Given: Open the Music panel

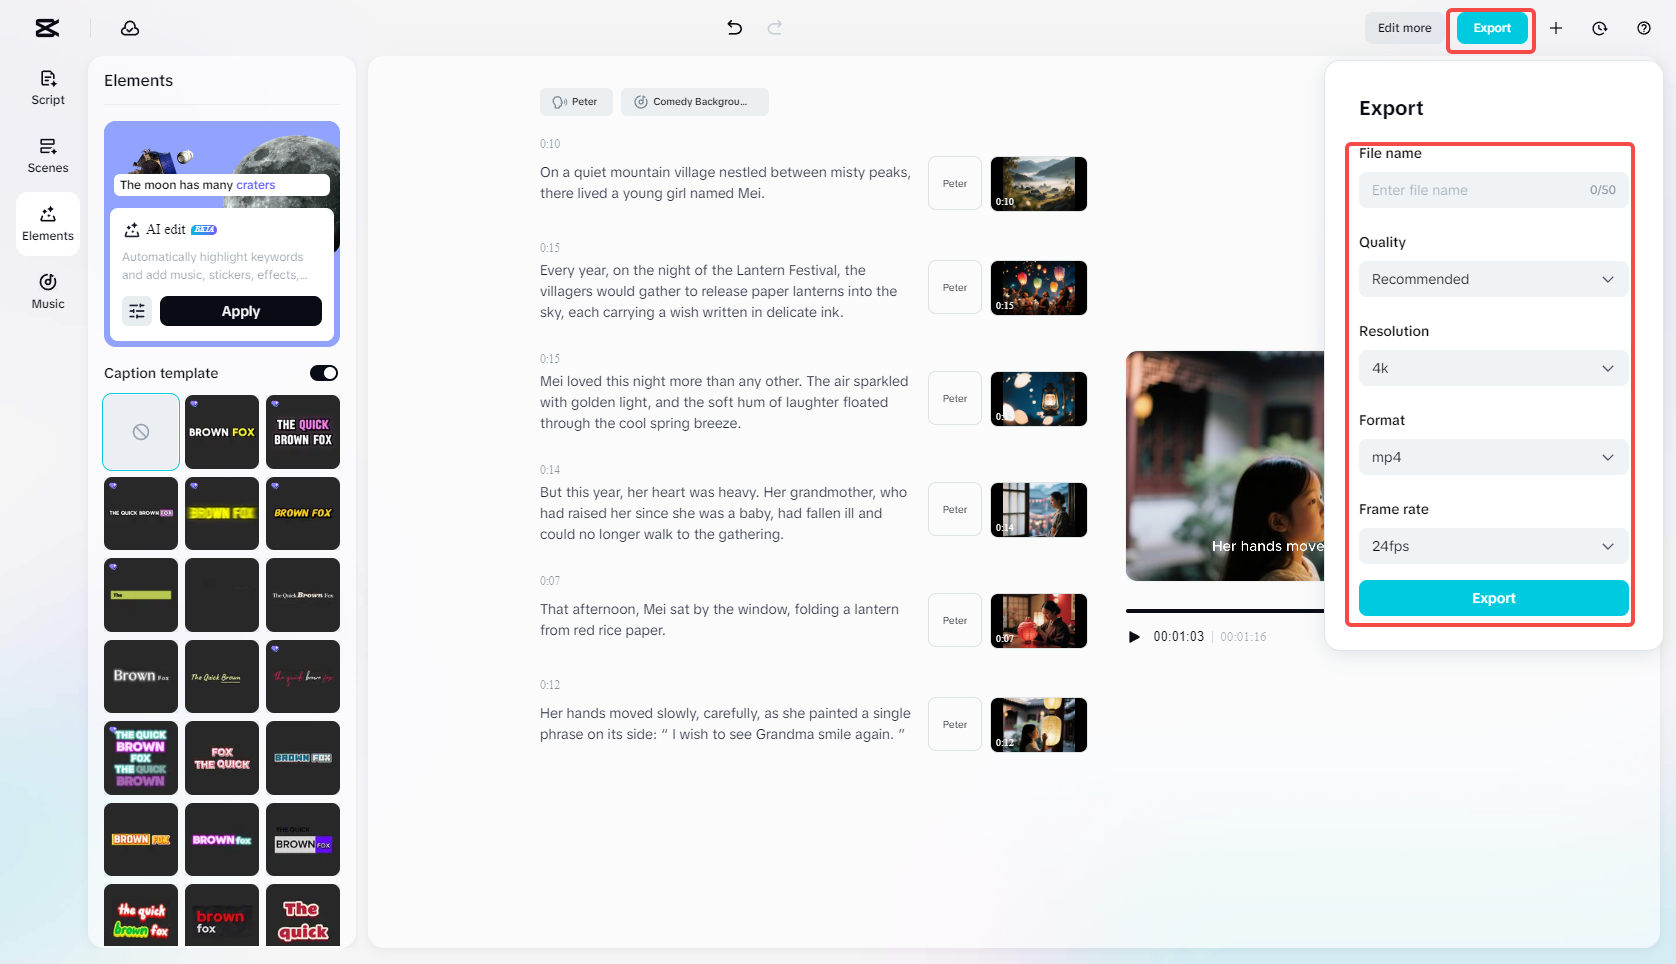Looking at the screenshot, I should [x=47, y=291].
